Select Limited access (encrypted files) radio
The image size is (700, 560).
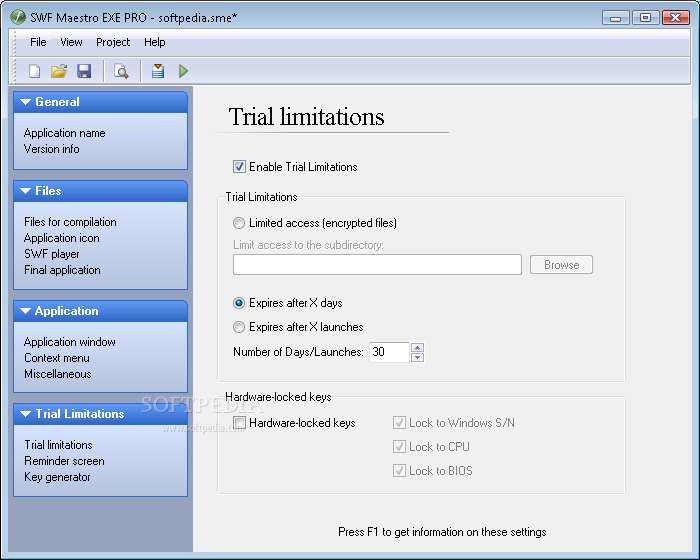pos(239,223)
